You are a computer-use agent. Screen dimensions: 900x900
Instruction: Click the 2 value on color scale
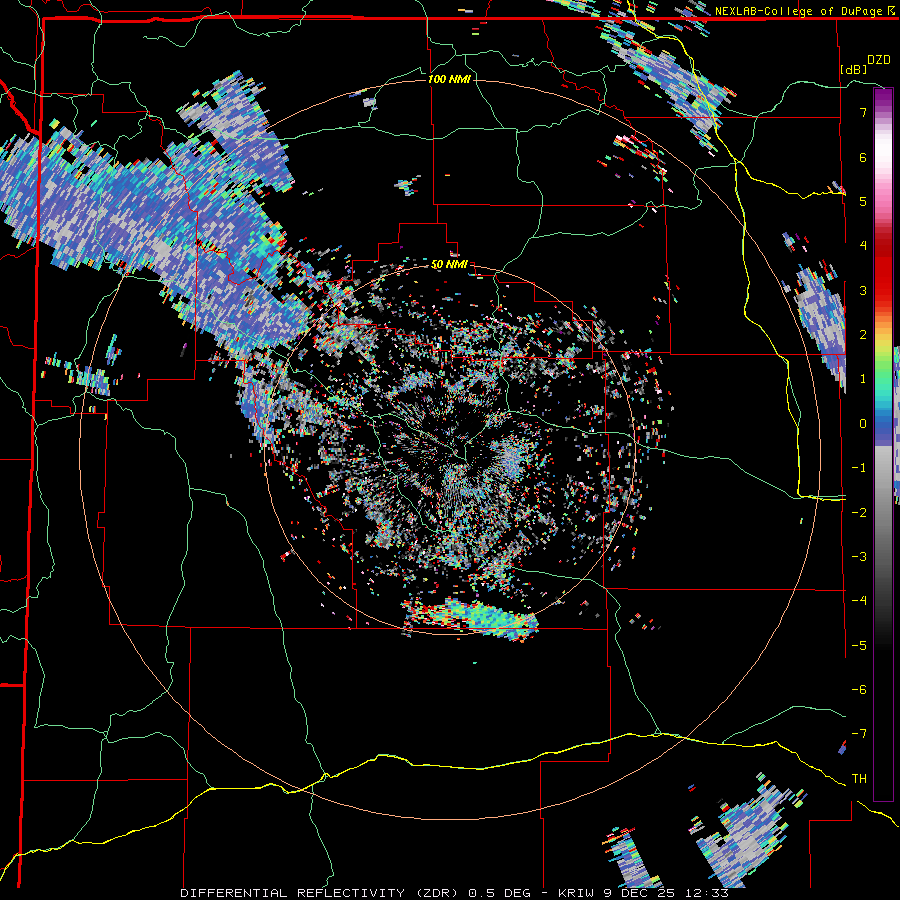tap(862, 335)
